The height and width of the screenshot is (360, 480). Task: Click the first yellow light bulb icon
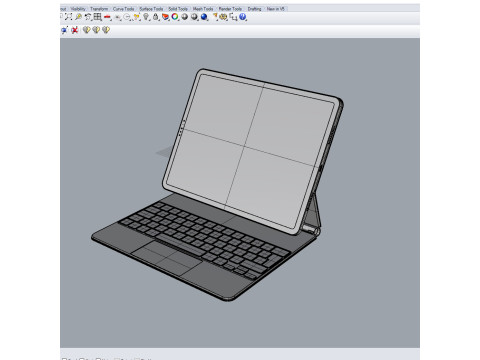(x=86, y=30)
